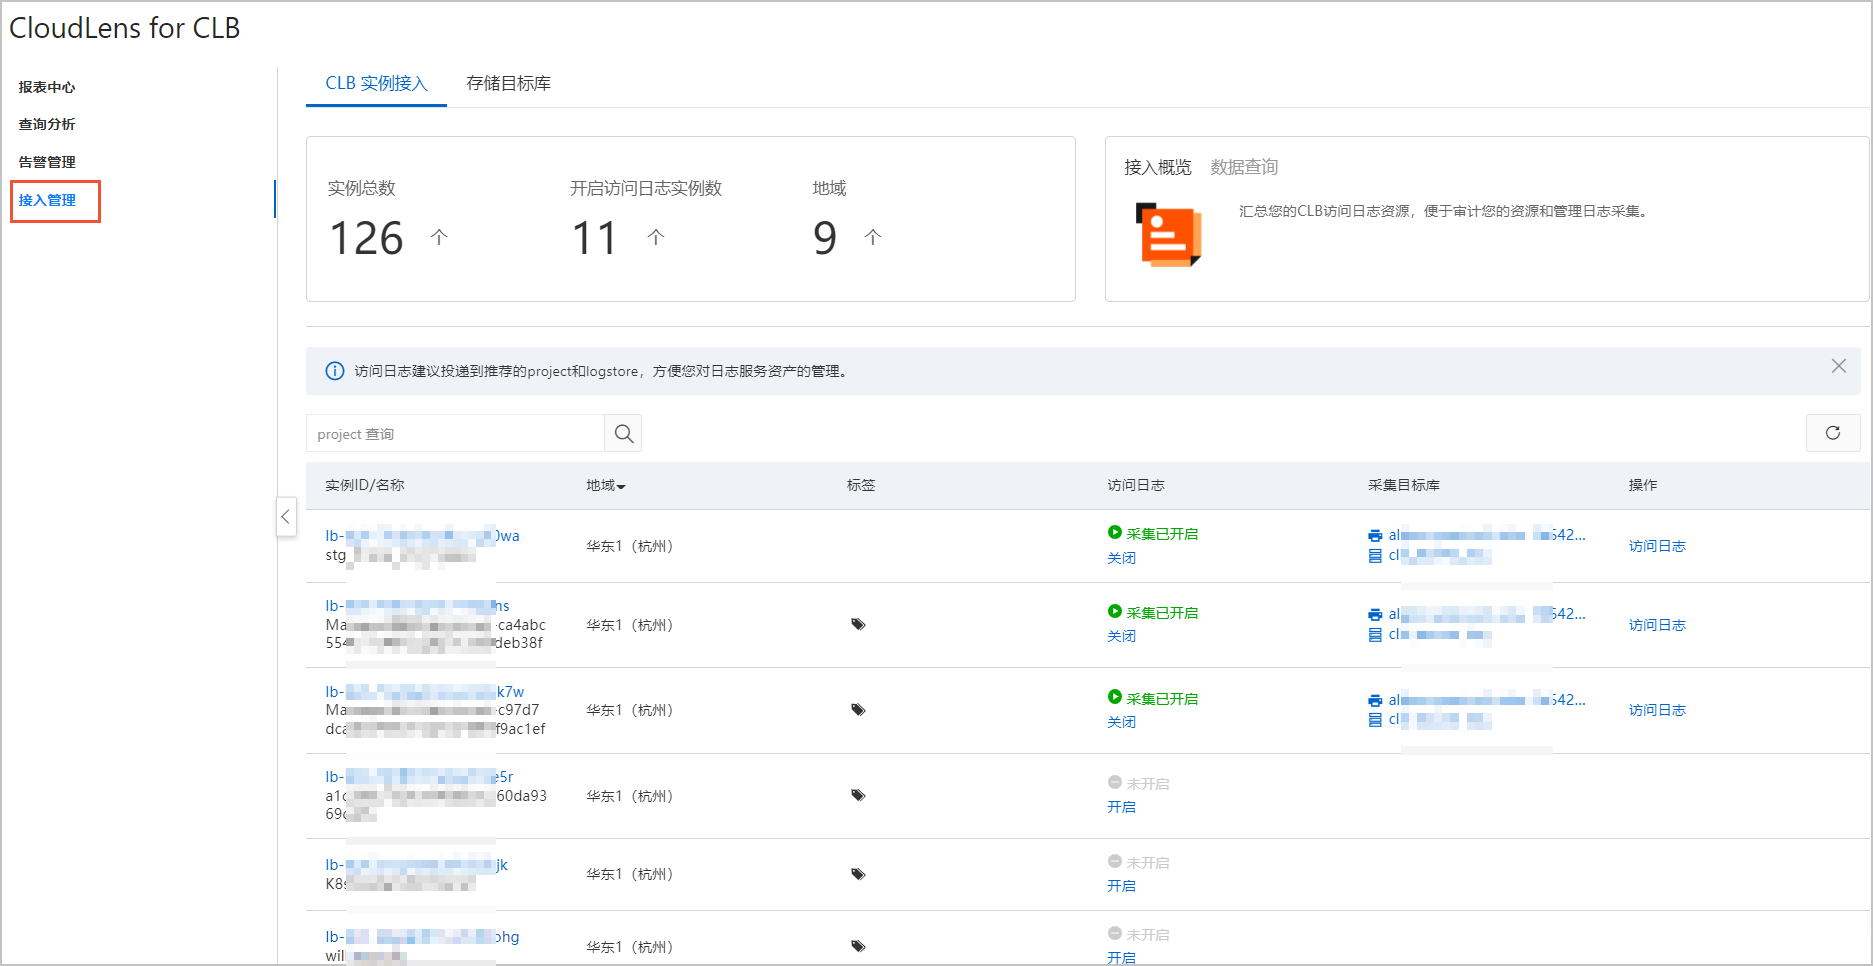Click logstore icon in k7w row
Screen dimensions: 1873x966
(x=1375, y=721)
